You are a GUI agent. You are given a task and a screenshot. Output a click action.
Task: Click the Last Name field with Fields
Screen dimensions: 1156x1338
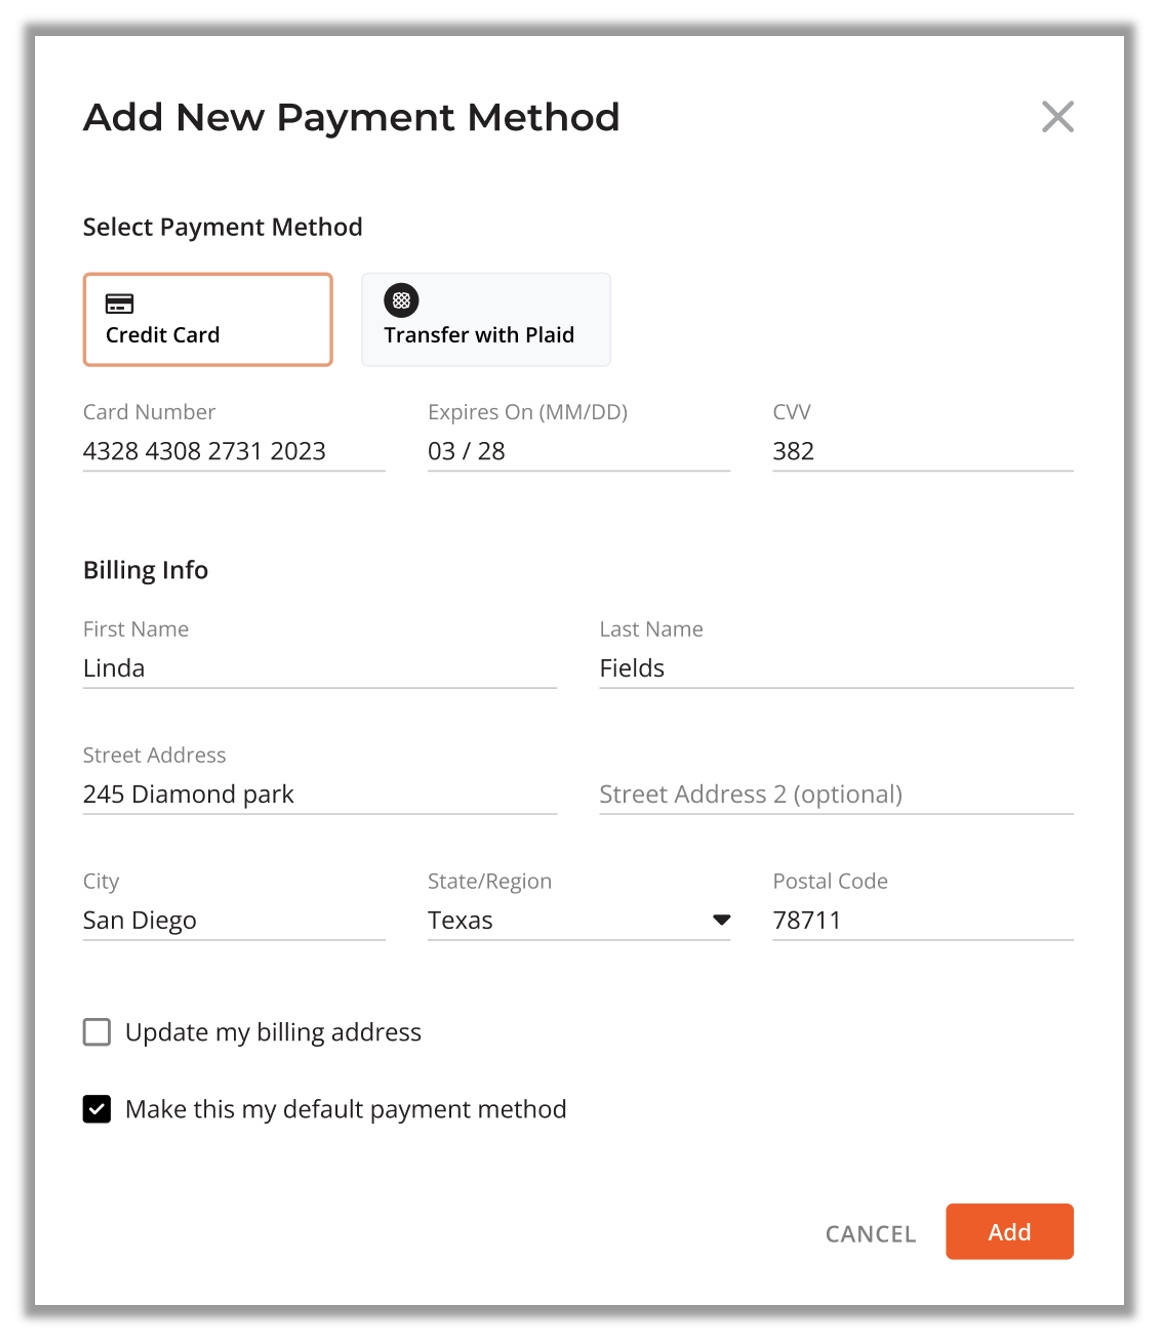pyautogui.click(x=836, y=668)
